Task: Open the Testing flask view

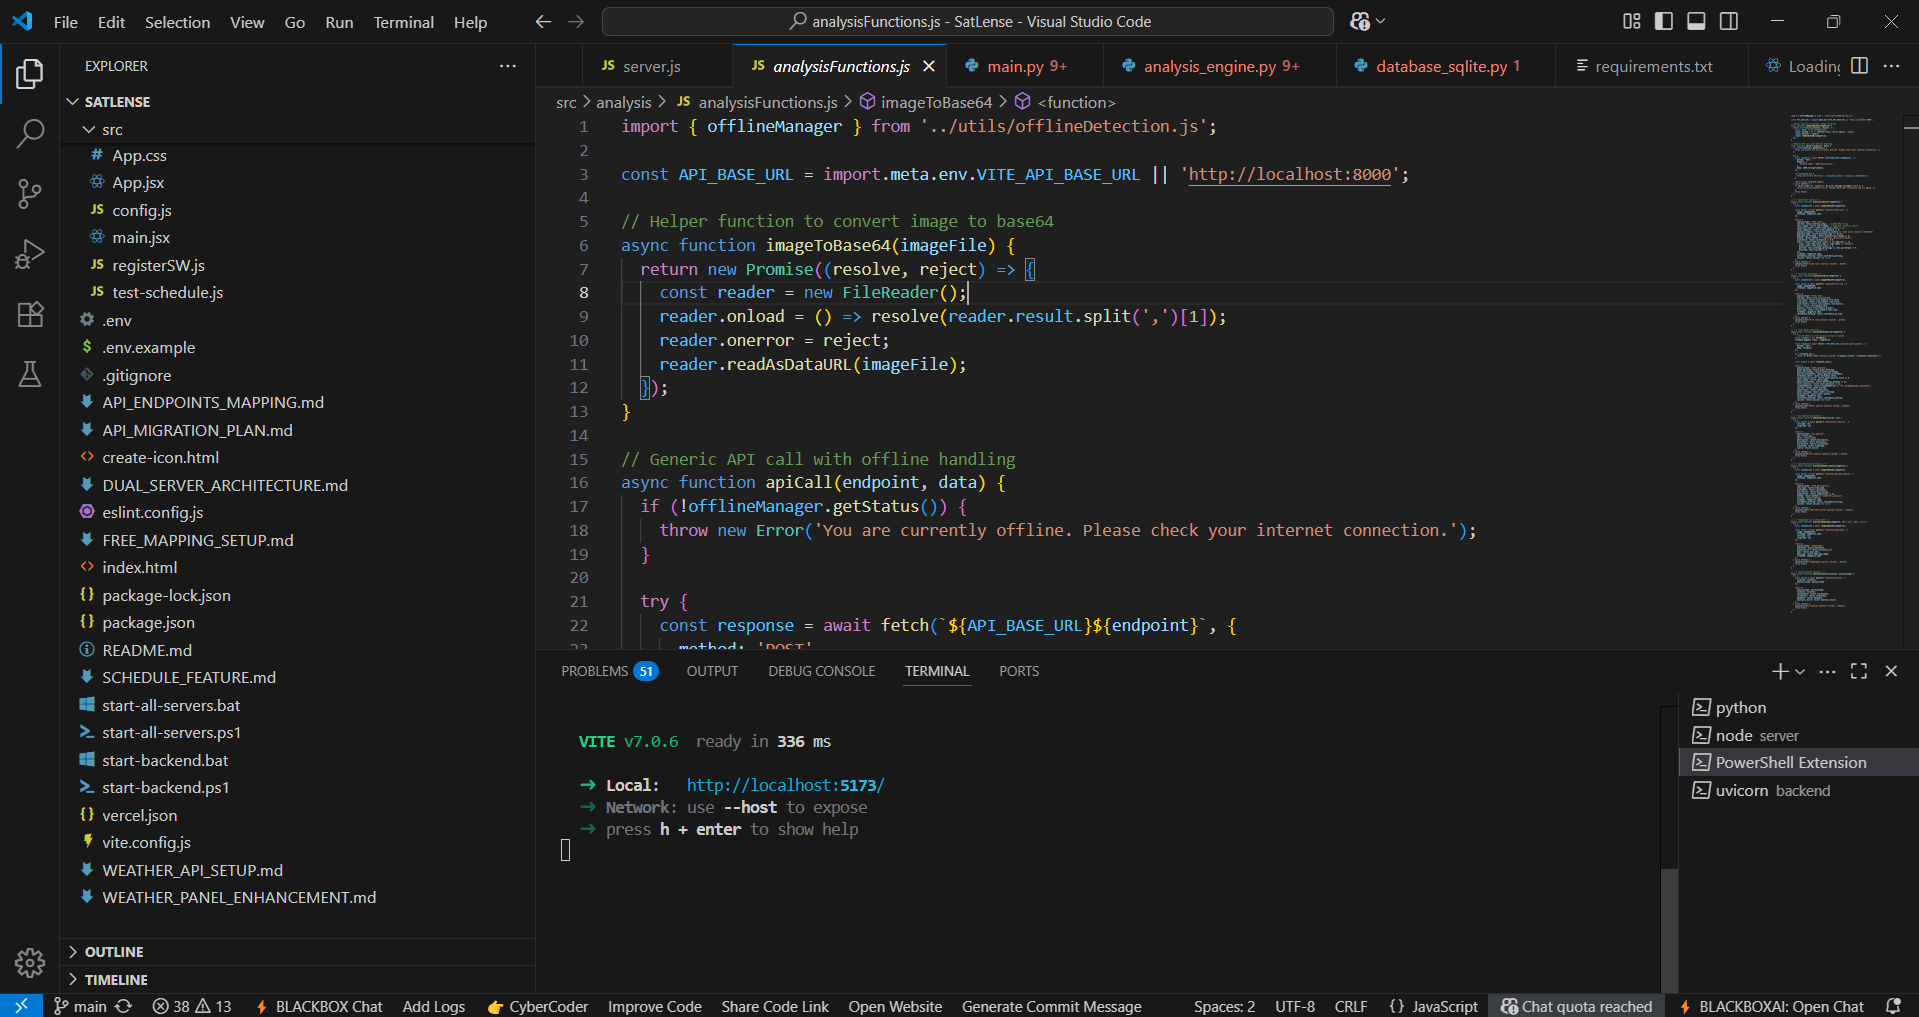Action: (x=30, y=374)
